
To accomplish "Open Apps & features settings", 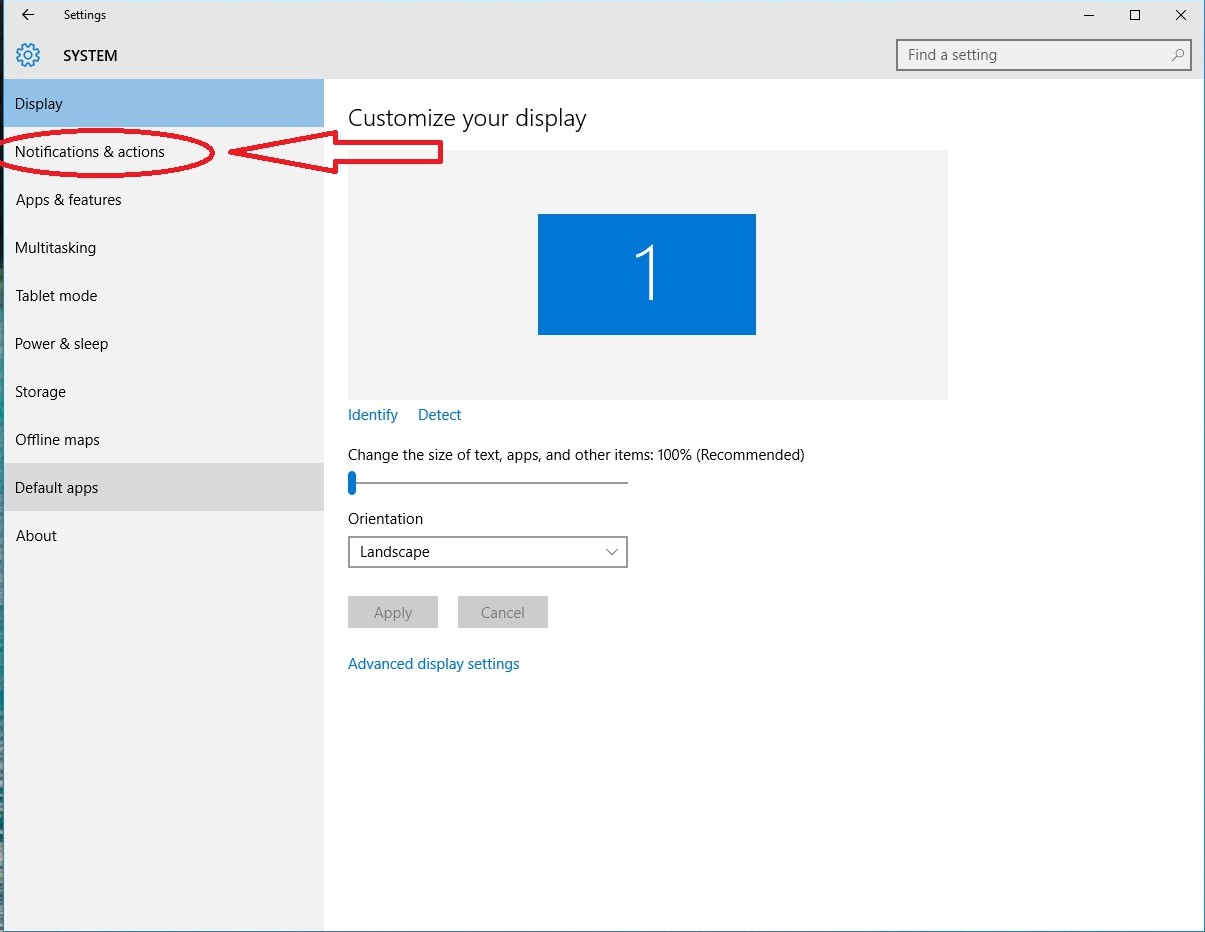I will coord(164,200).
